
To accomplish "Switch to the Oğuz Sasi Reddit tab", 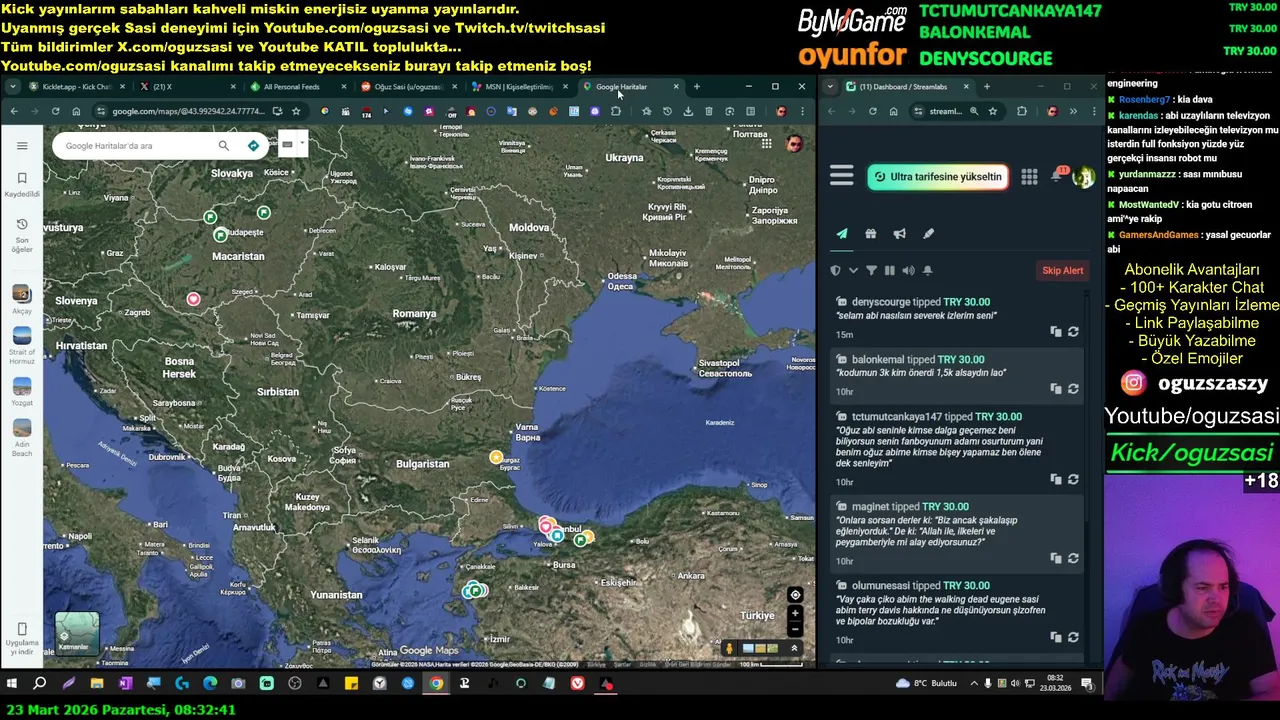I will 408,87.
